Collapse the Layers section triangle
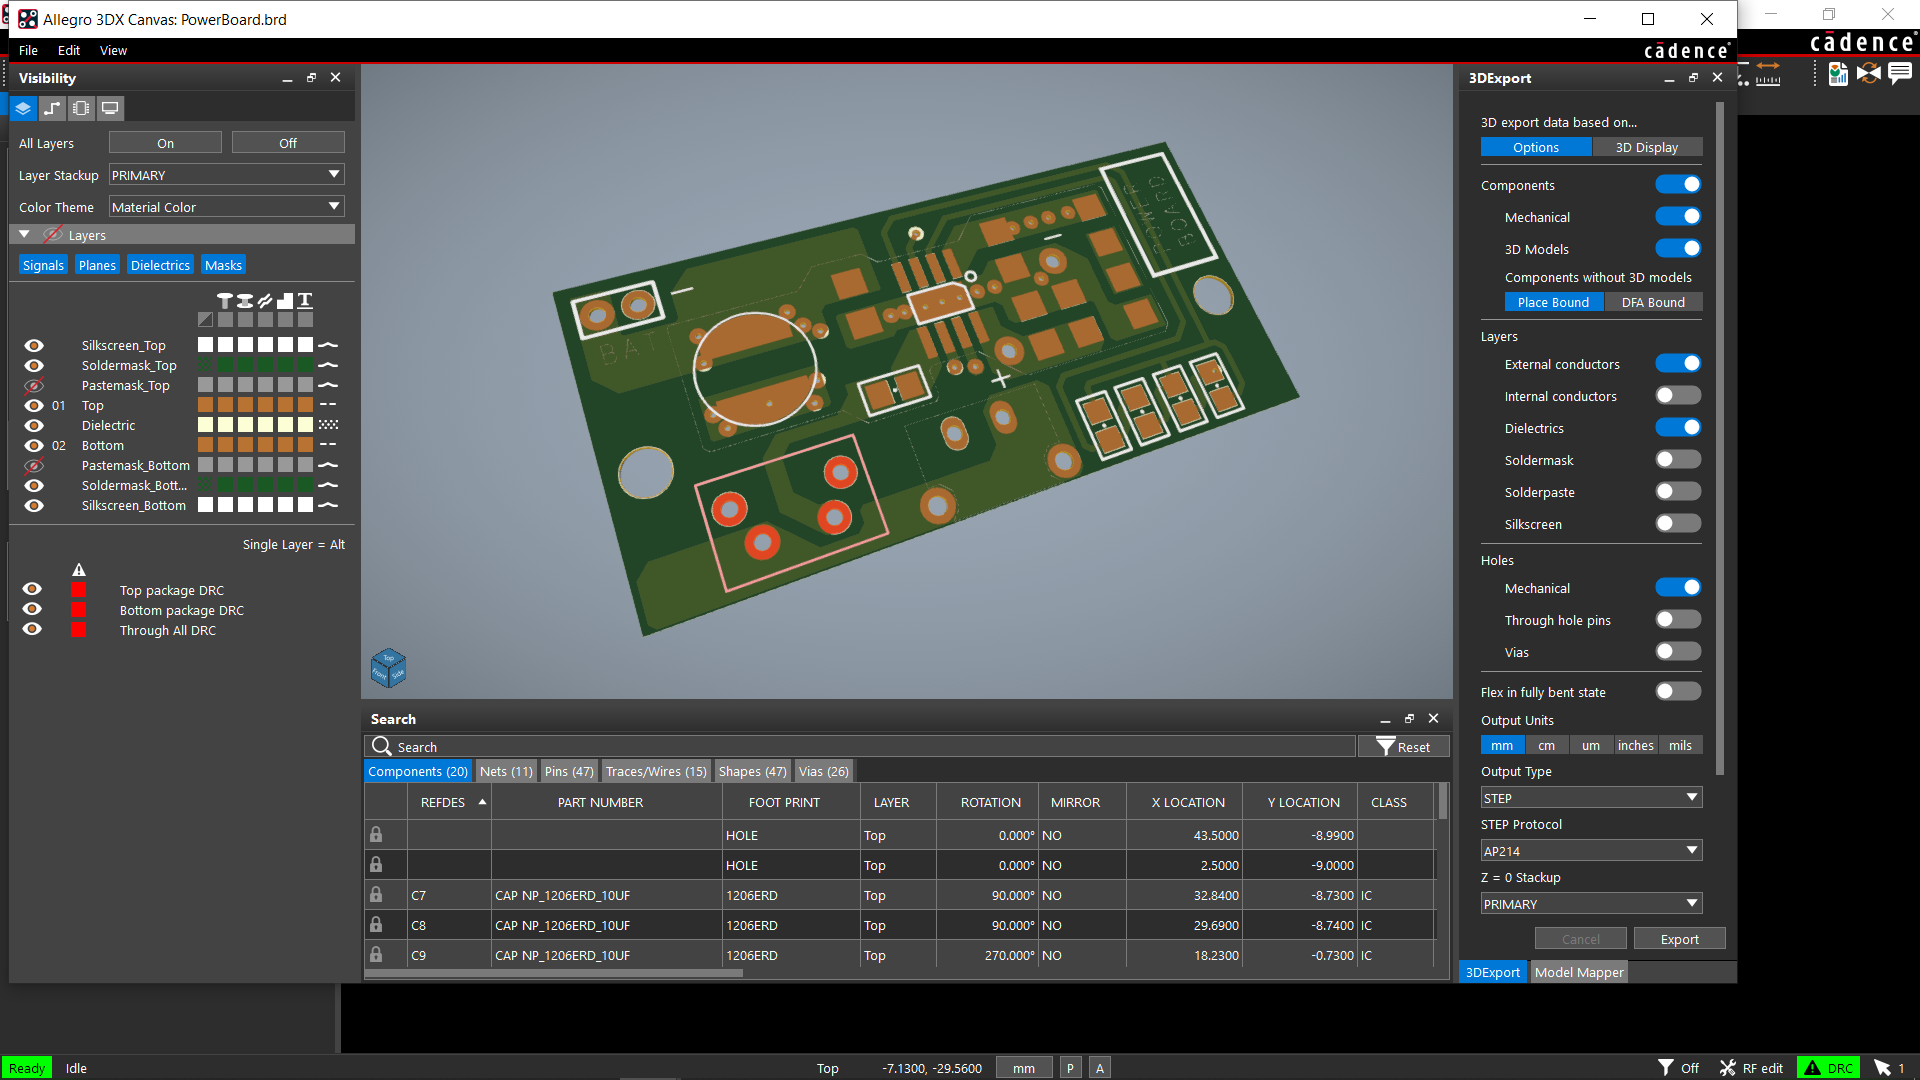 pos(24,234)
